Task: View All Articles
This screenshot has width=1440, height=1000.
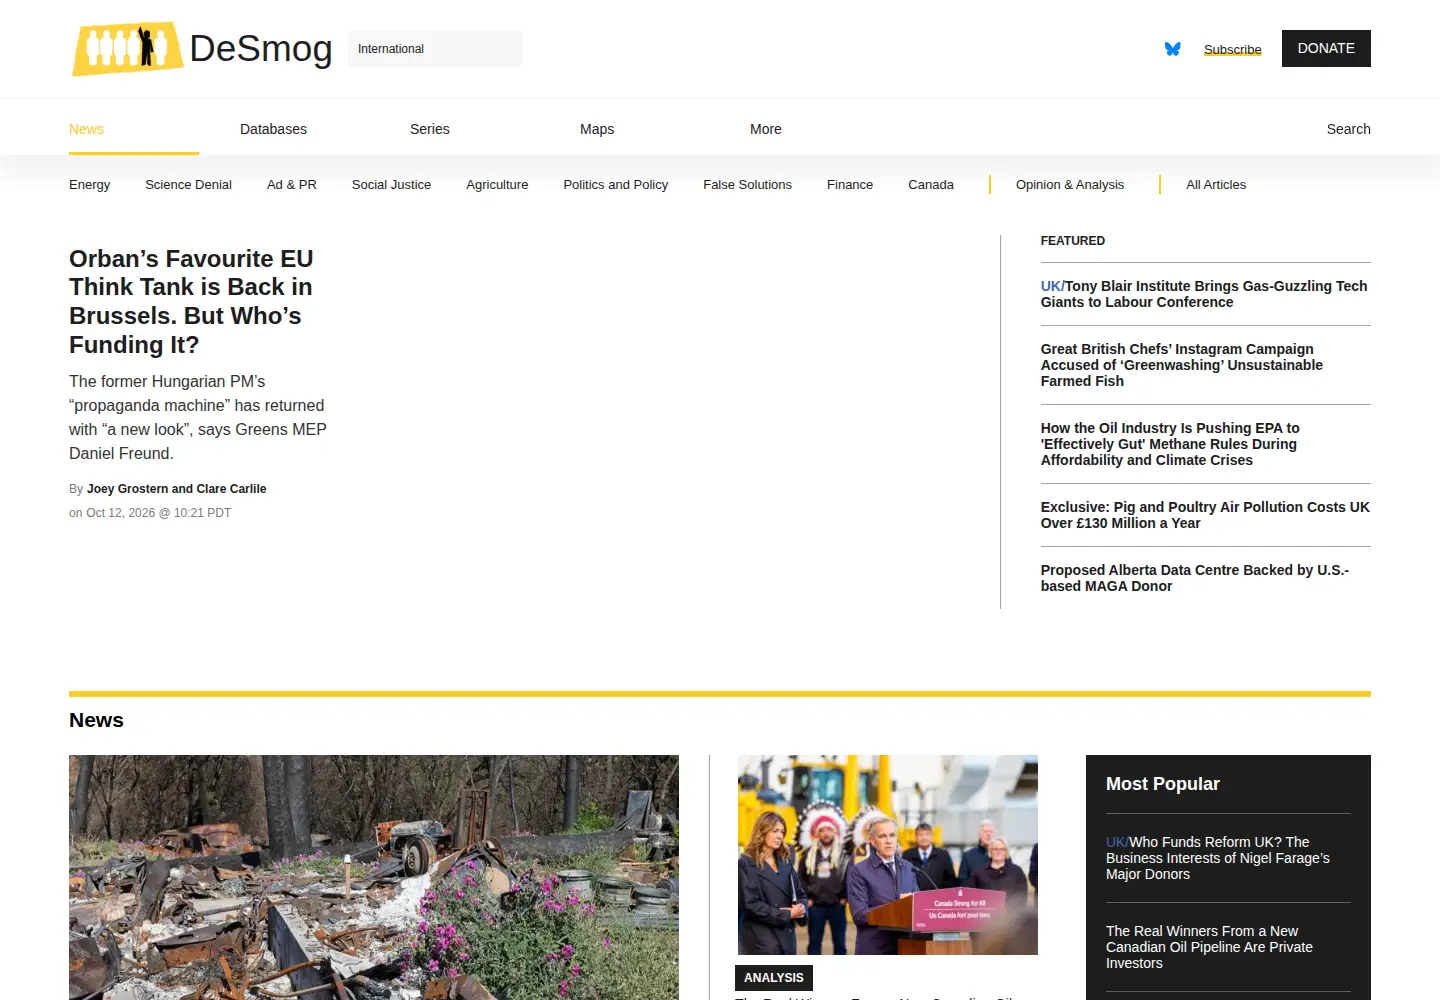Action: click(x=1216, y=185)
